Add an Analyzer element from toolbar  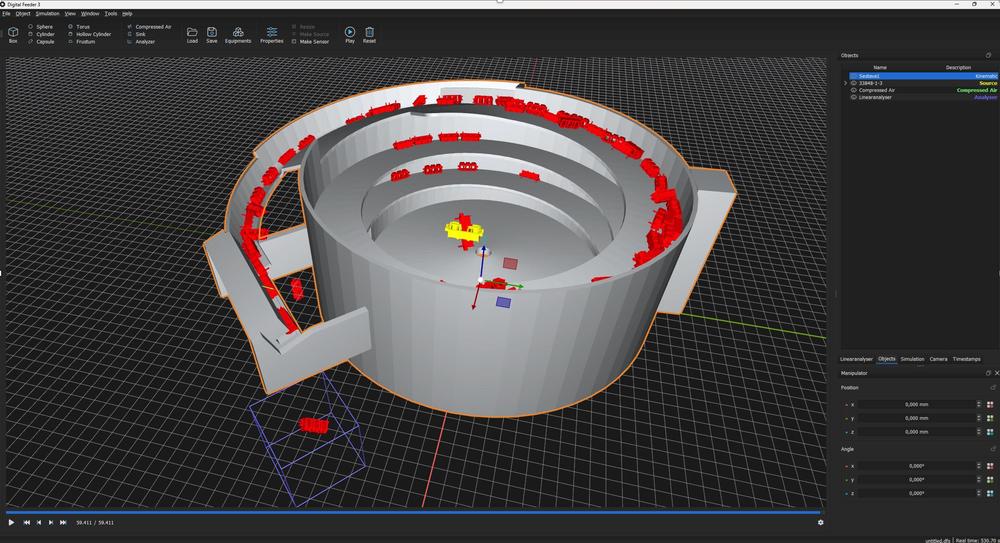[141, 41]
